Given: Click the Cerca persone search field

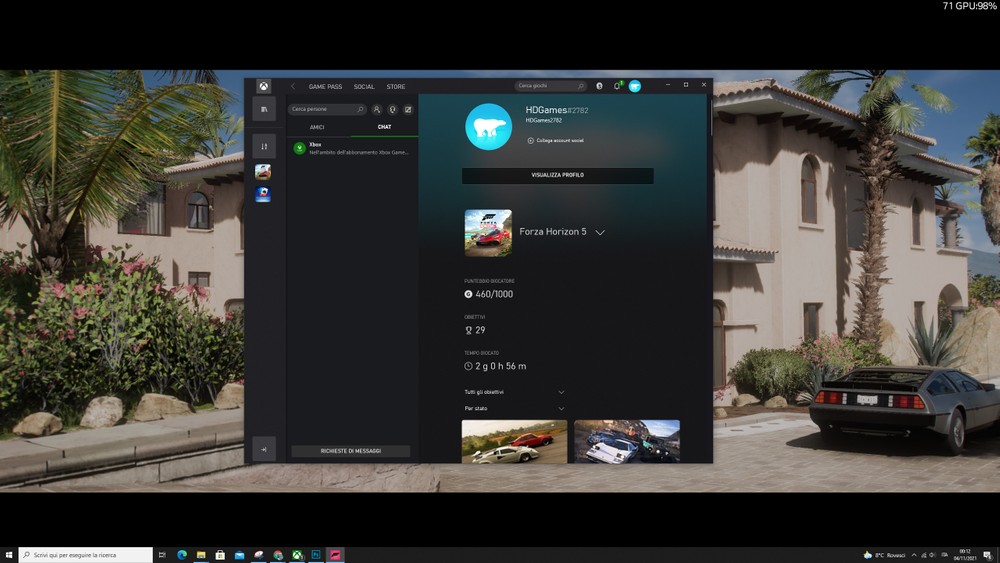Looking at the screenshot, I should point(327,109).
